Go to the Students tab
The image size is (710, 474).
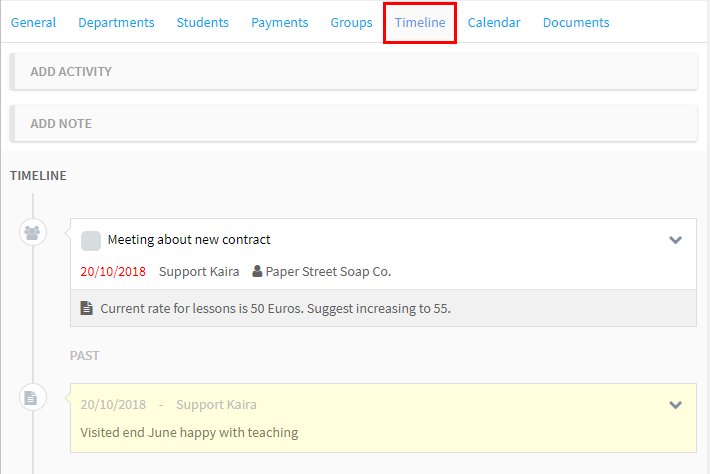[x=202, y=23]
